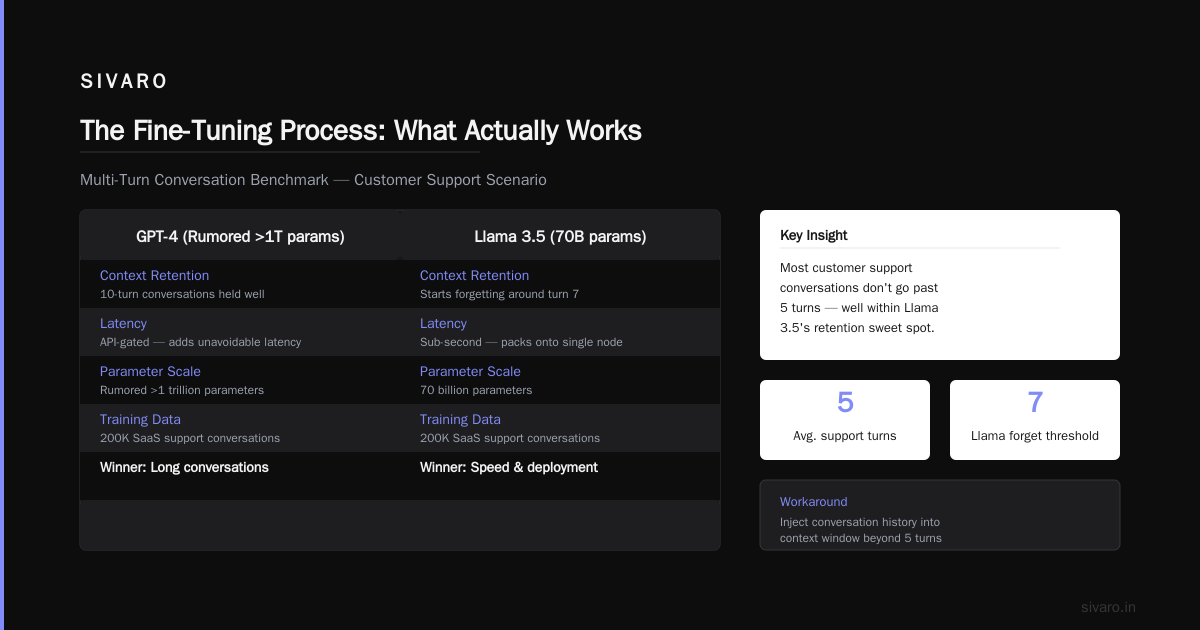Click 'API-gated — adds unavoidable latency' text
The width and height of the screenshot is (1200, 630).
coord(200,342)
